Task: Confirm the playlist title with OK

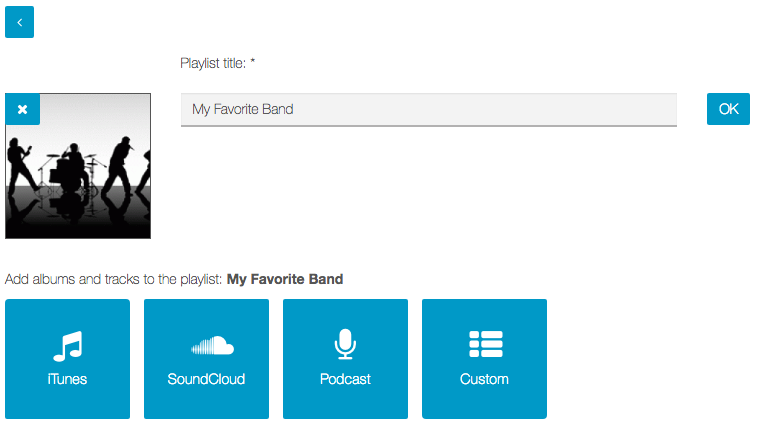Action: tap(728, 109)
